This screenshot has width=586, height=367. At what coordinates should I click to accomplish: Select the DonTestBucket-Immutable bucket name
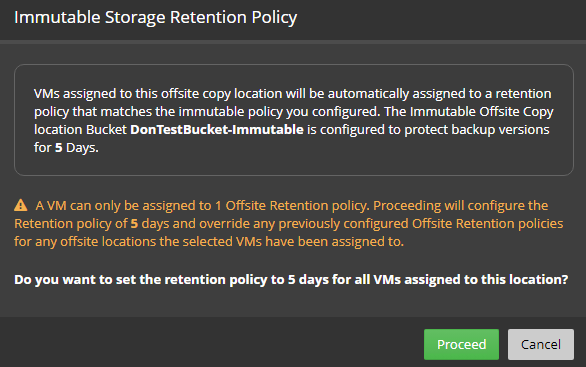pos(217,129)
